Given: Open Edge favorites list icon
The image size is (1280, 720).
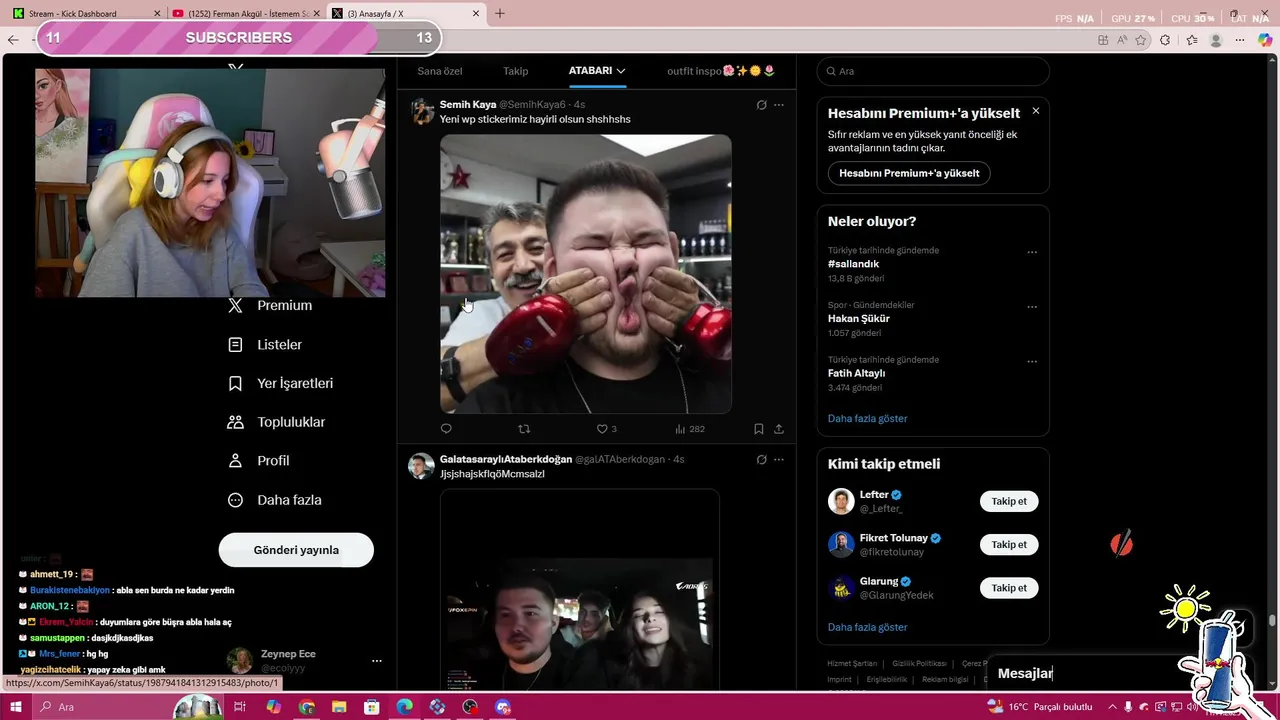Looking at the screenshot, I should pyautogui.click(x=1191, y=40).
